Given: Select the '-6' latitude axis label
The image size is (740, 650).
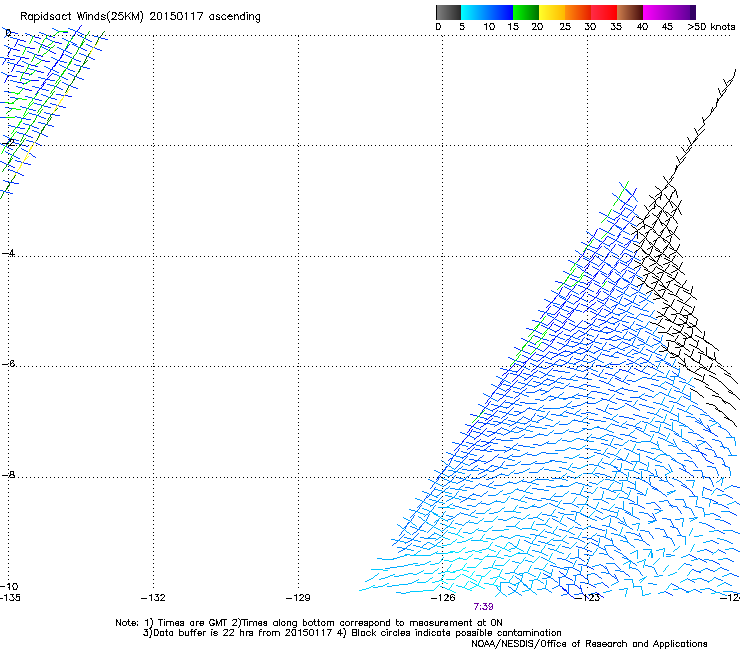Looking at the screenshot, I should pyautogui.click(x=8, y=363).
